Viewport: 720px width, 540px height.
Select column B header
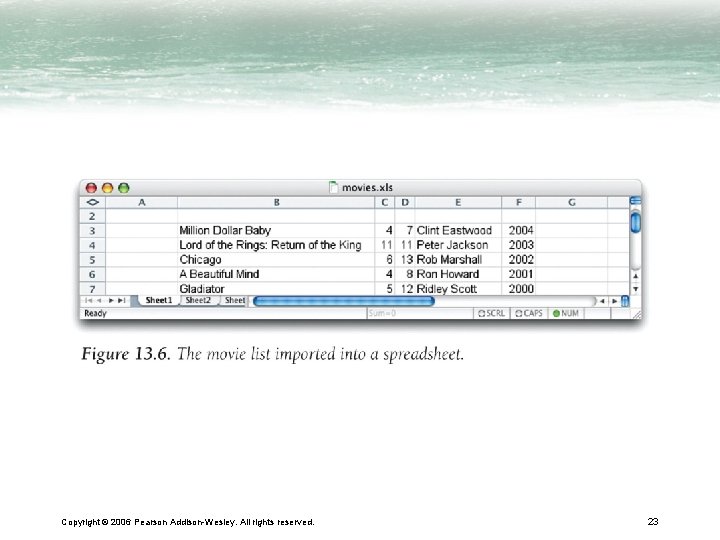click(276, 202)
